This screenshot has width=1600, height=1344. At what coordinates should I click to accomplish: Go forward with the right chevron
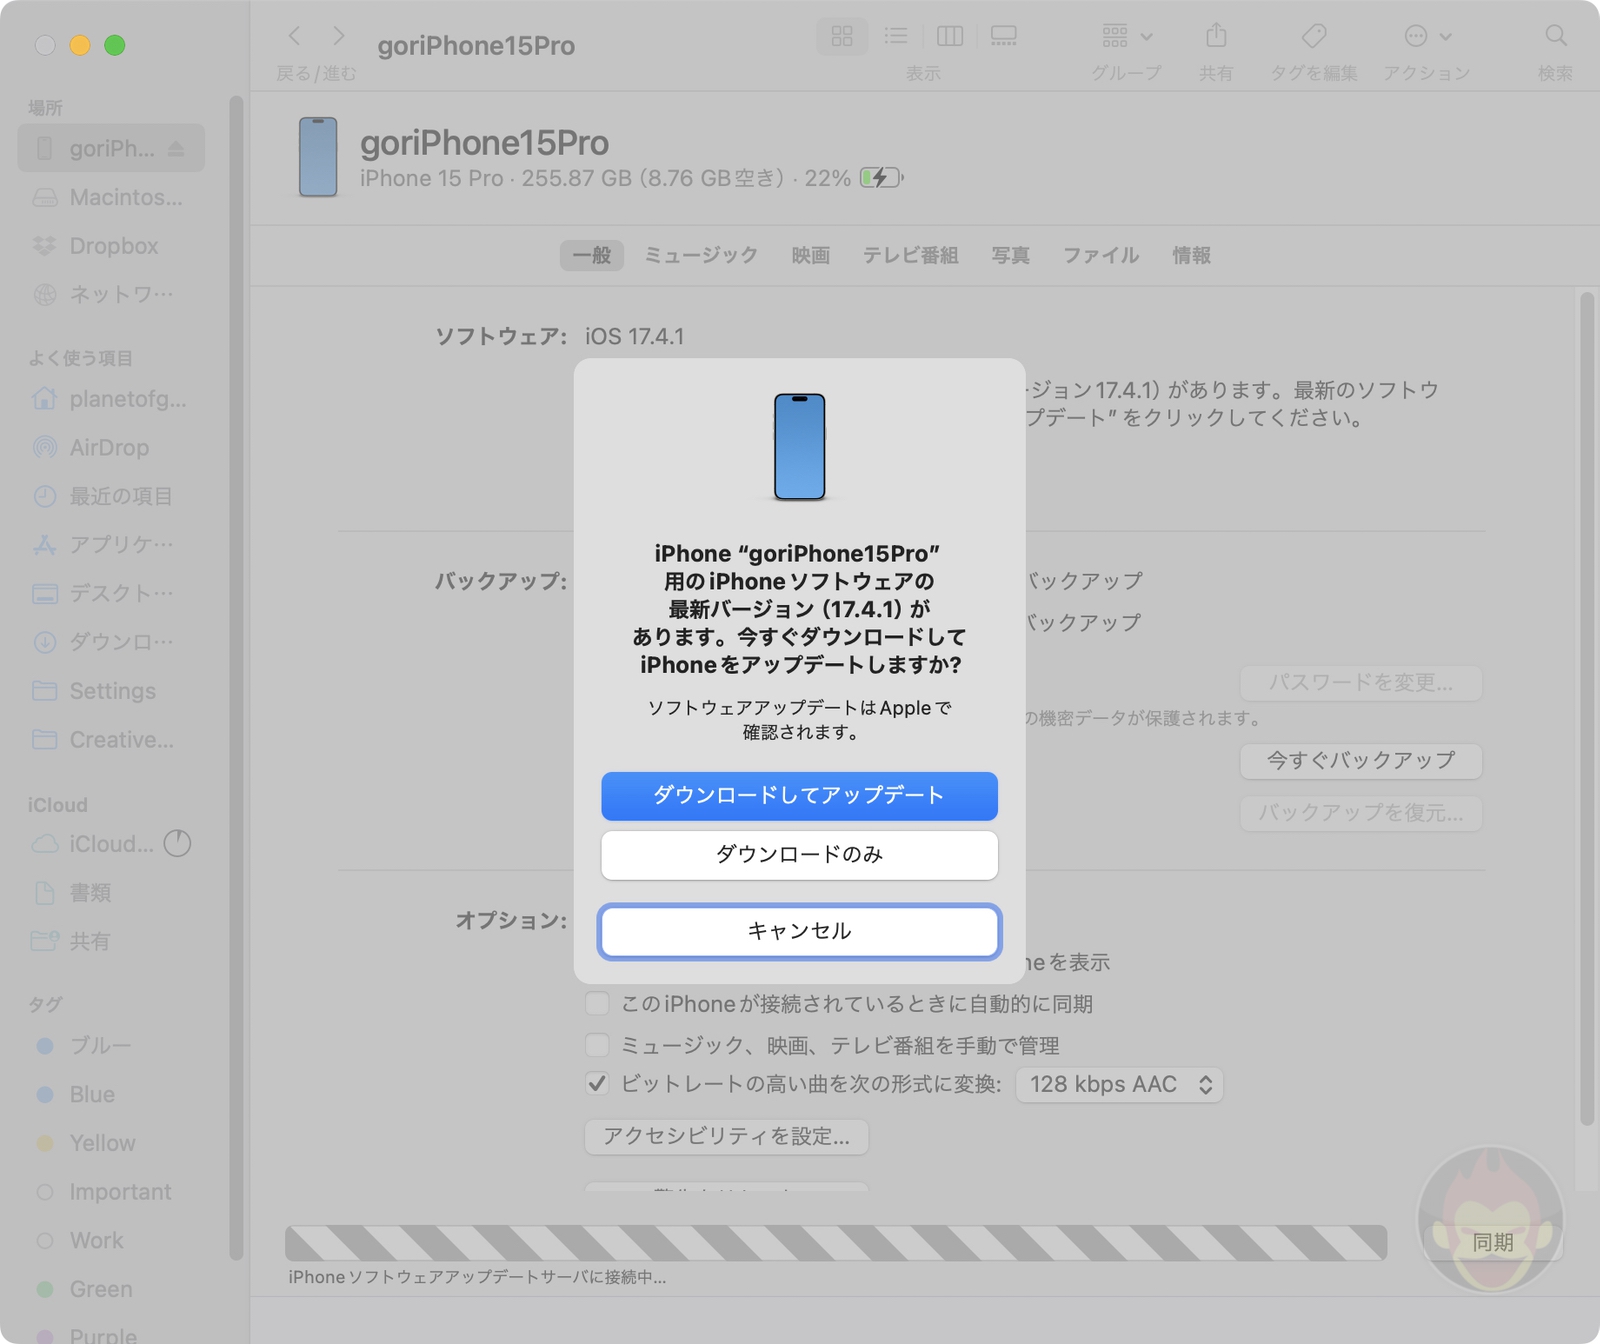(339, 36)
